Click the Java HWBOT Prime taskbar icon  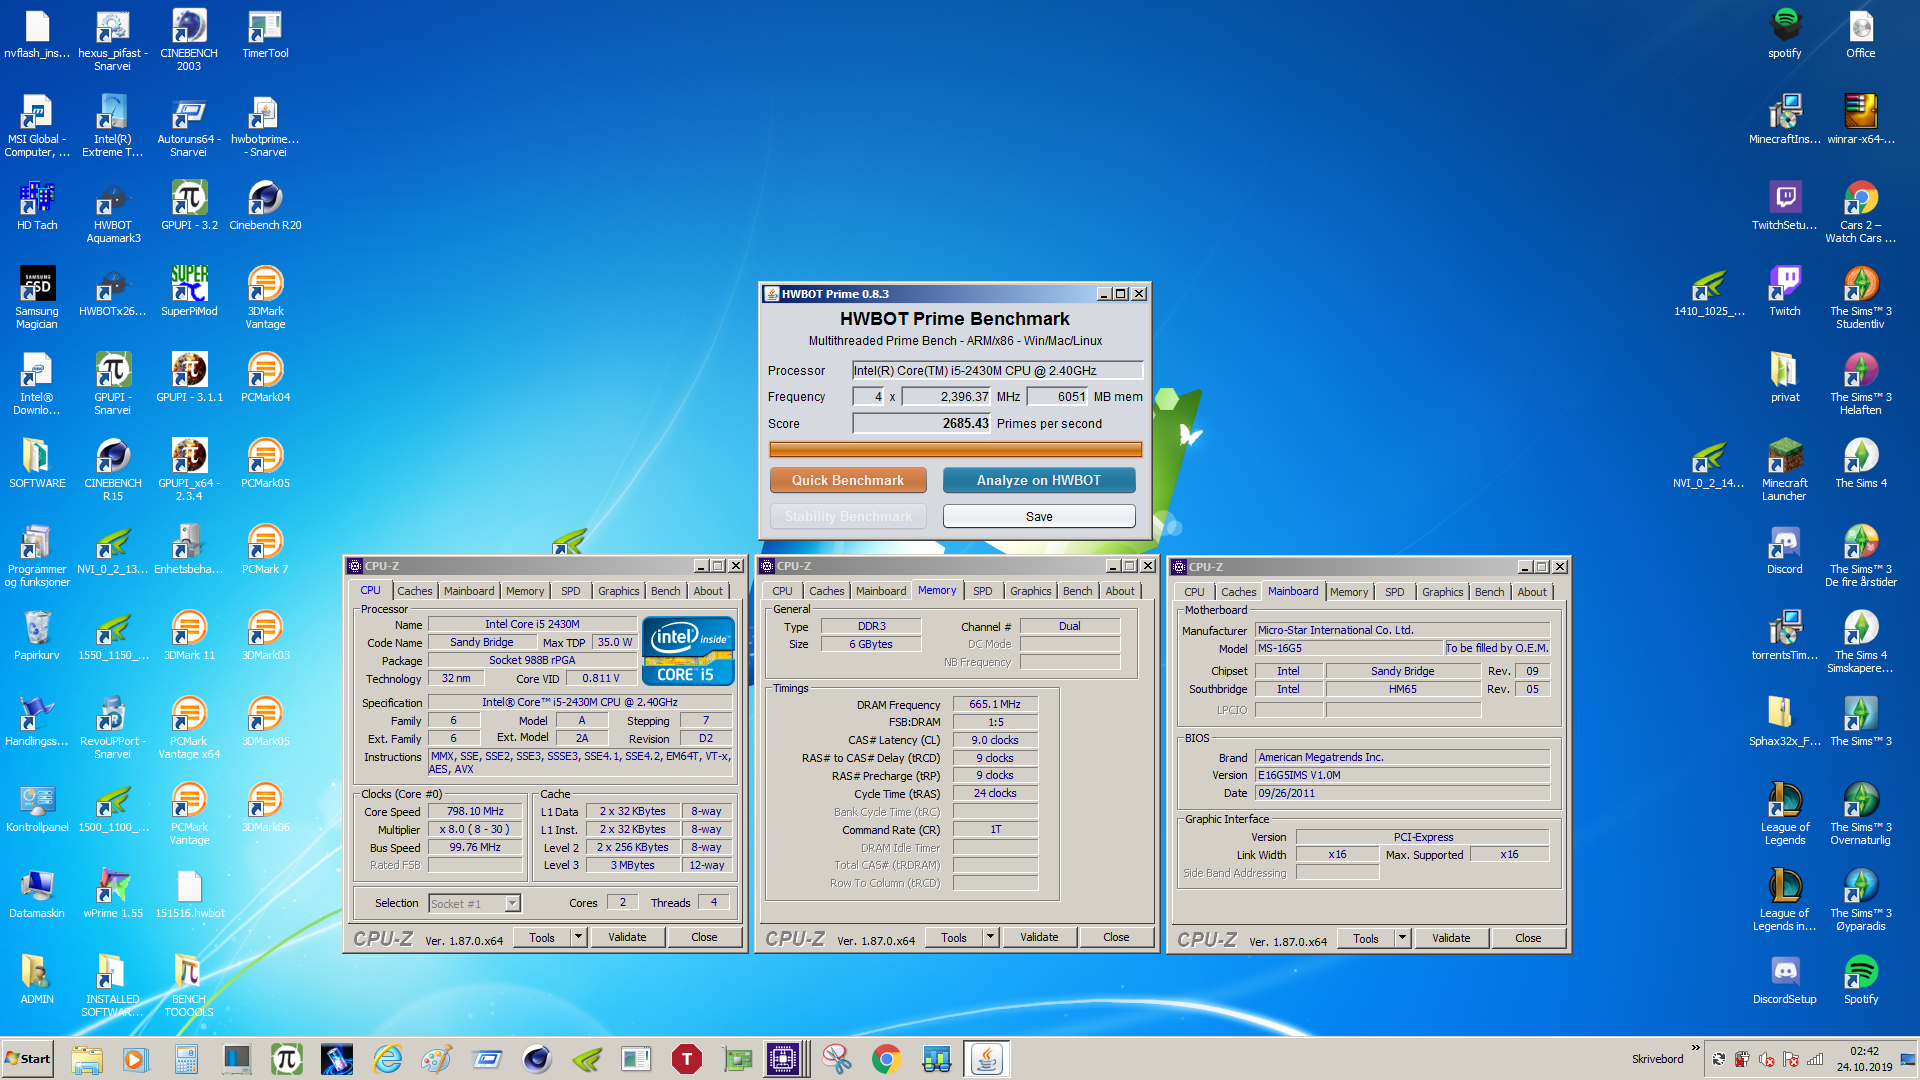[x=986, y=1059]
